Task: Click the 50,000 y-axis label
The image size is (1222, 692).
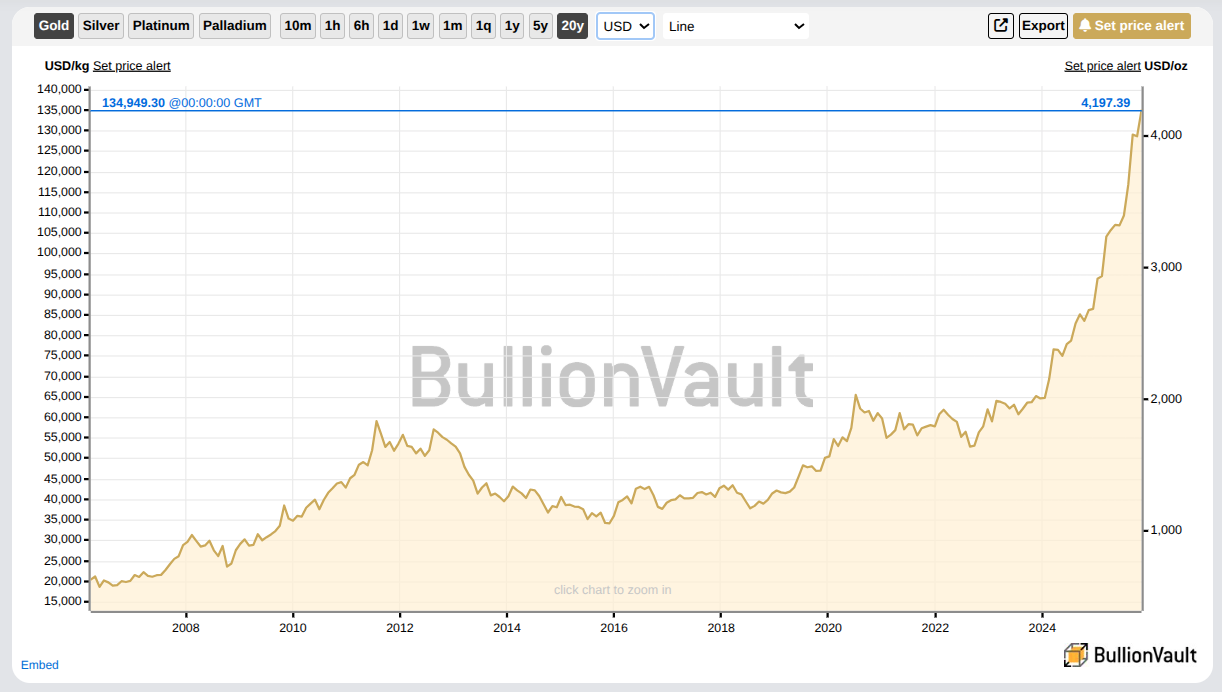Action: 63,458
